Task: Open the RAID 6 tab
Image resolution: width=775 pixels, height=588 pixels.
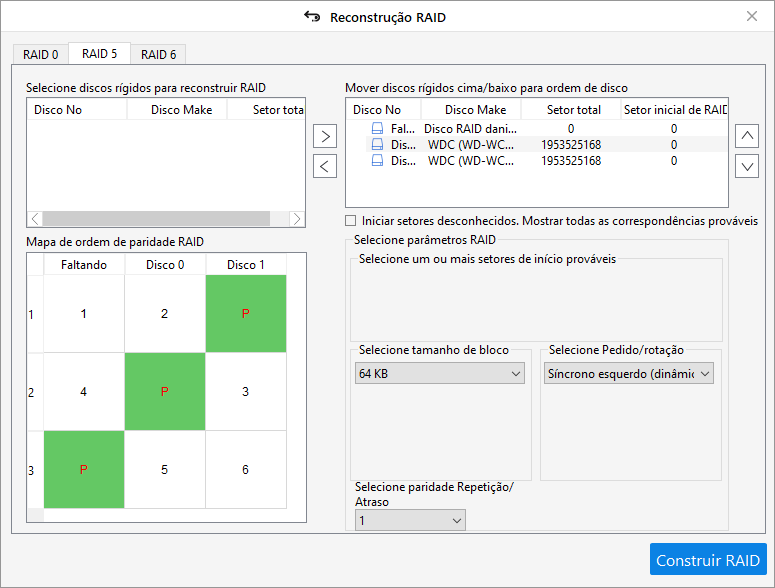Action: [158, 54]
